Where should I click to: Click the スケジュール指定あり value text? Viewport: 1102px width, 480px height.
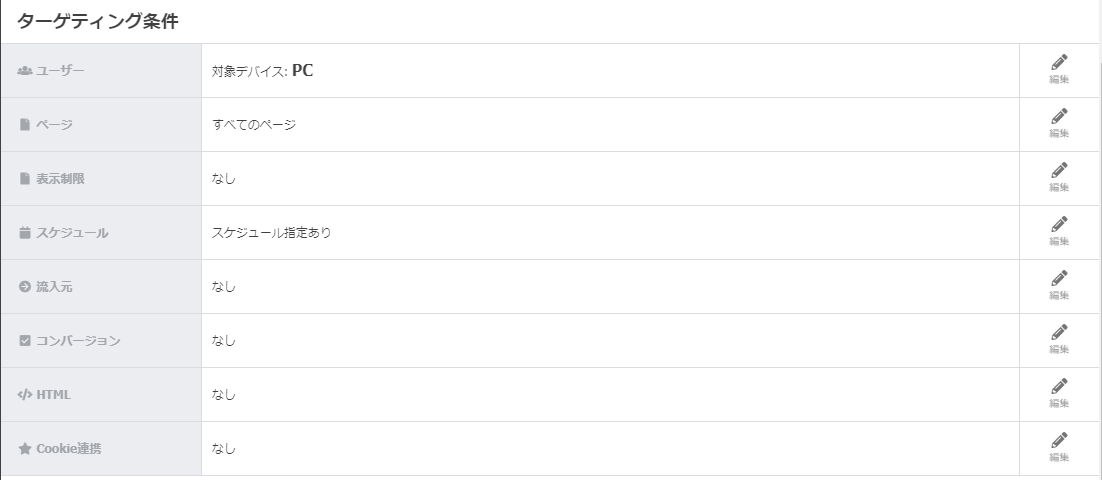(271, 233)
